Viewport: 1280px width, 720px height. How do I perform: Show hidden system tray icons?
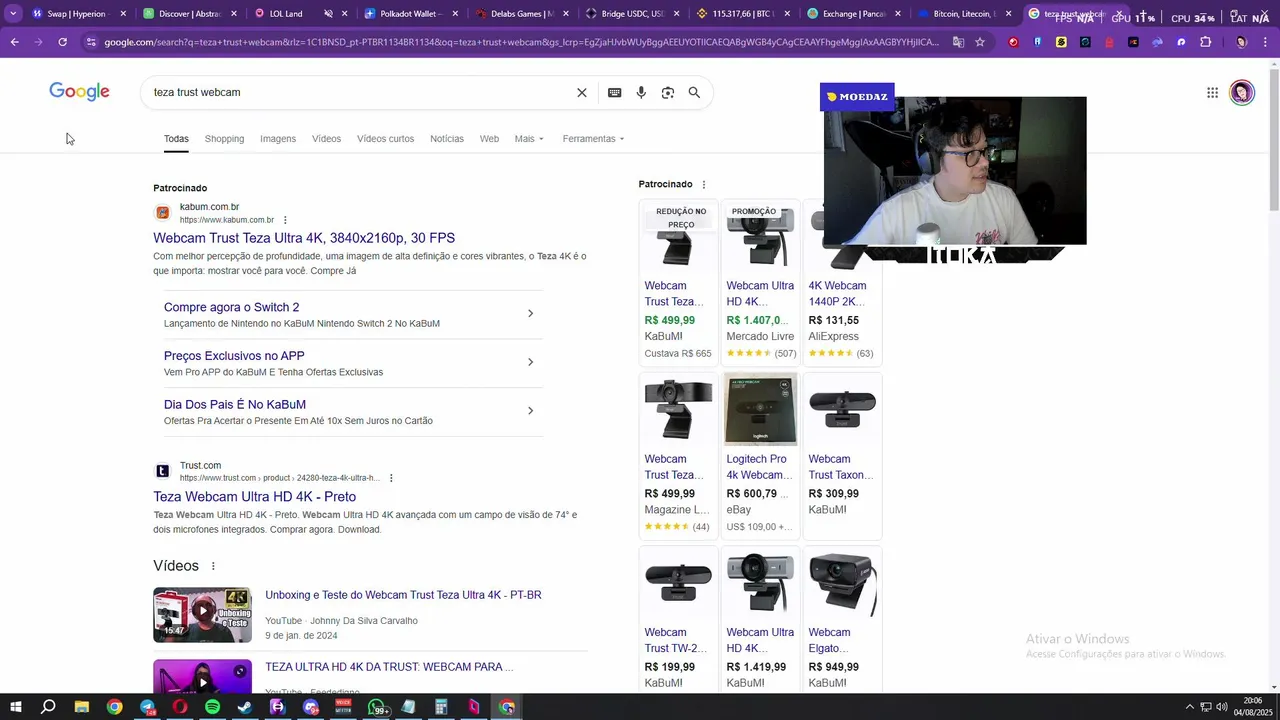coord(1189,707)
